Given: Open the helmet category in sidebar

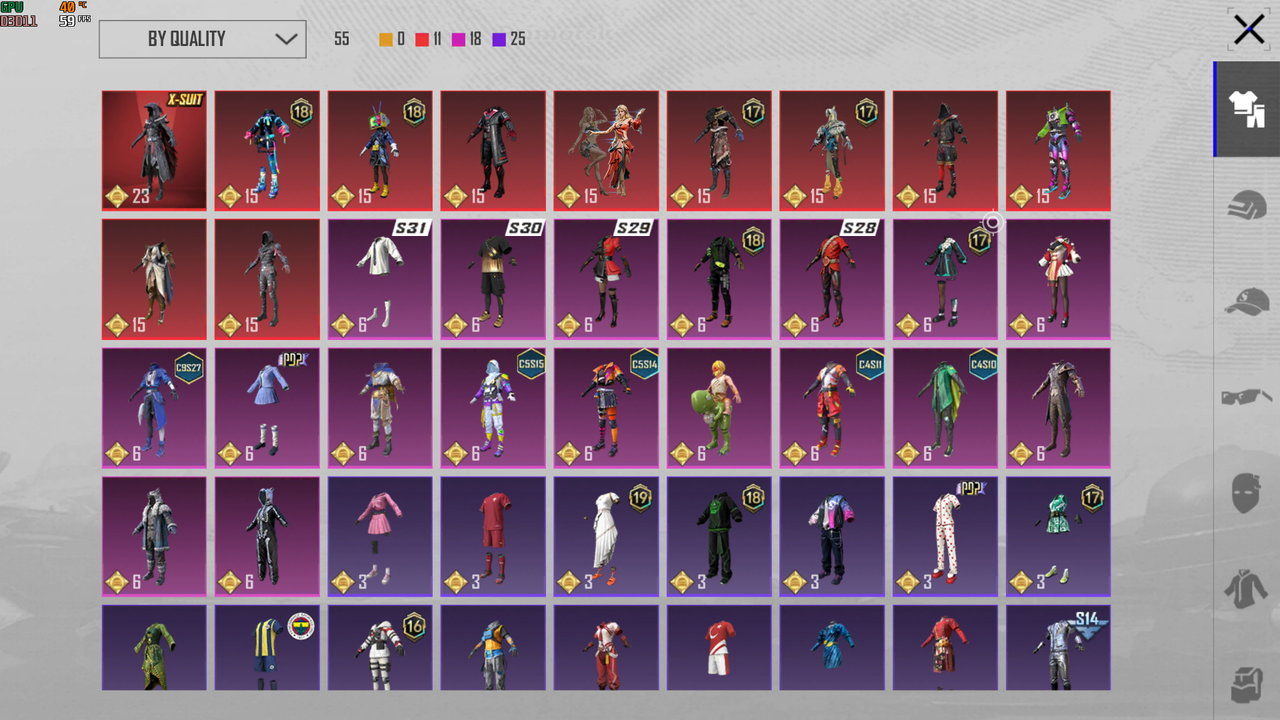Looking at the screenshot, I should (x=1247, y=205).
